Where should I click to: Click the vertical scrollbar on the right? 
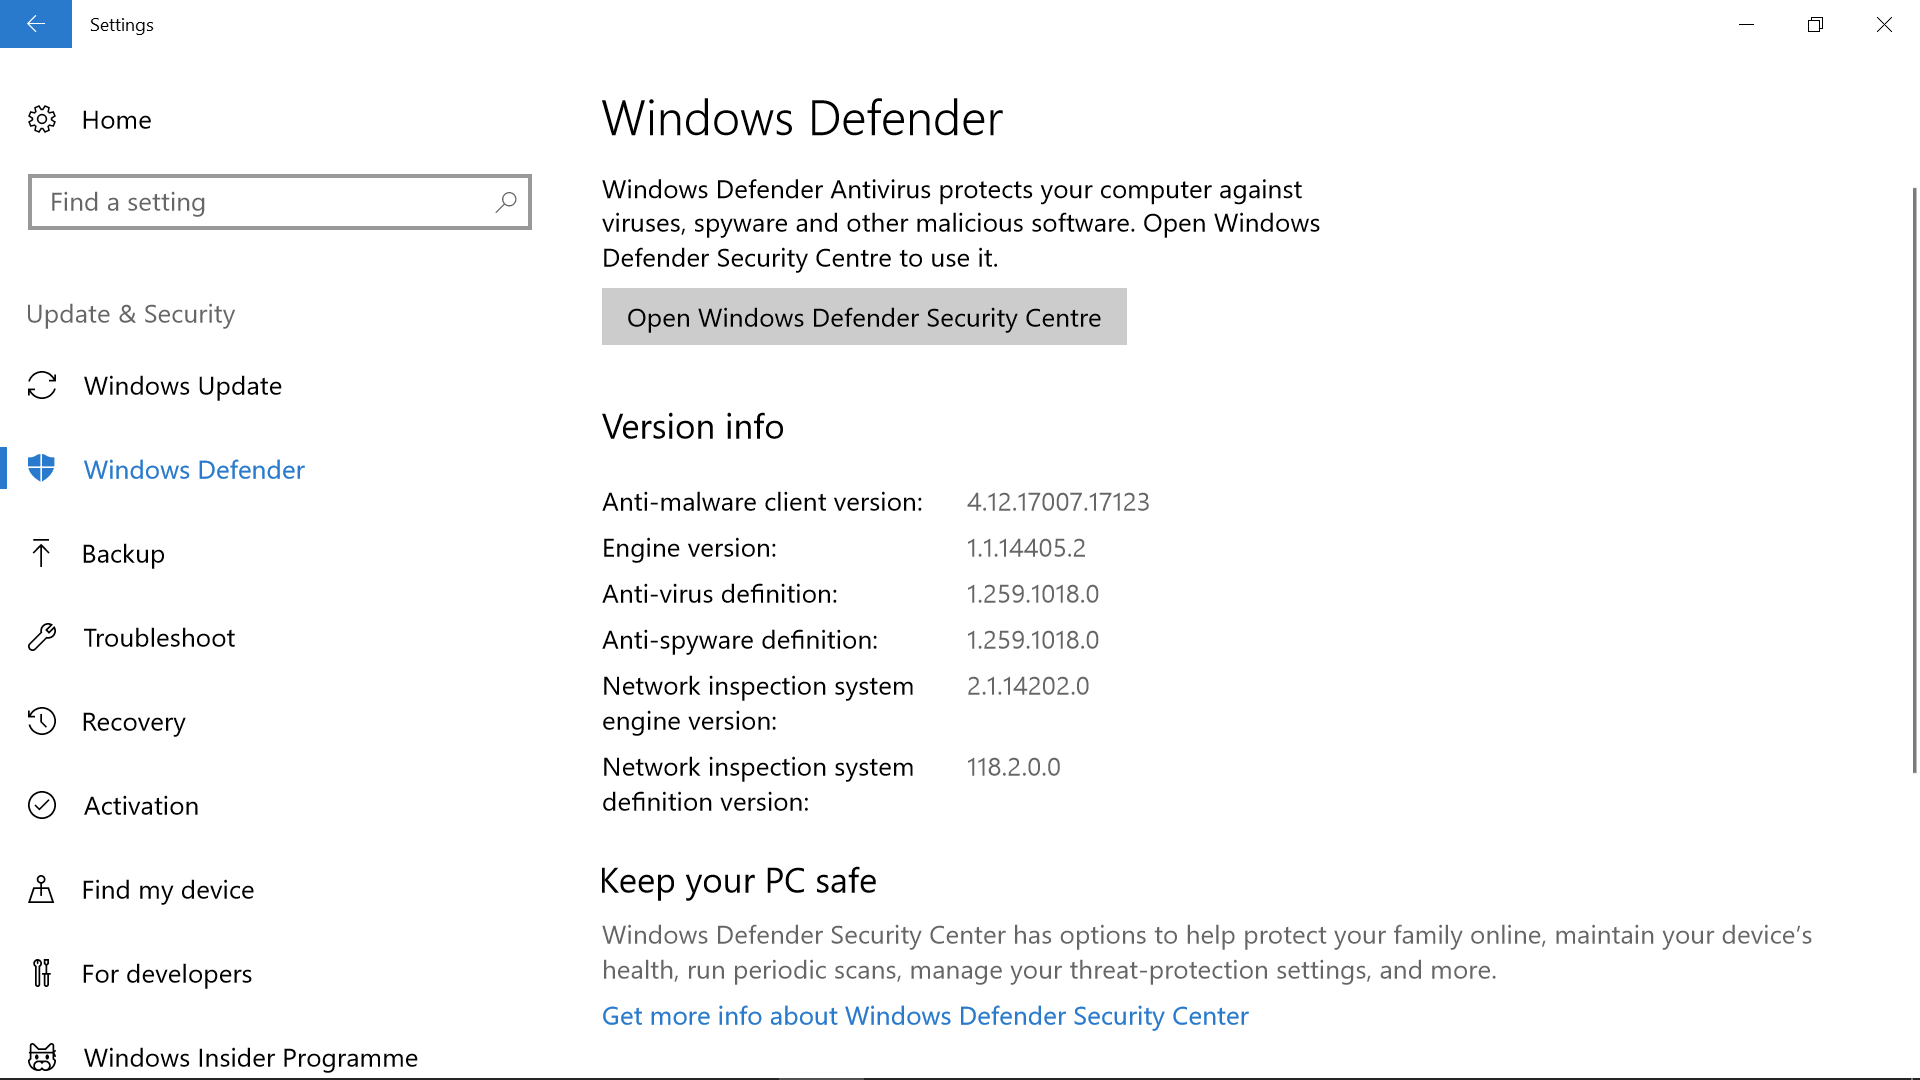pos(1914,480)
